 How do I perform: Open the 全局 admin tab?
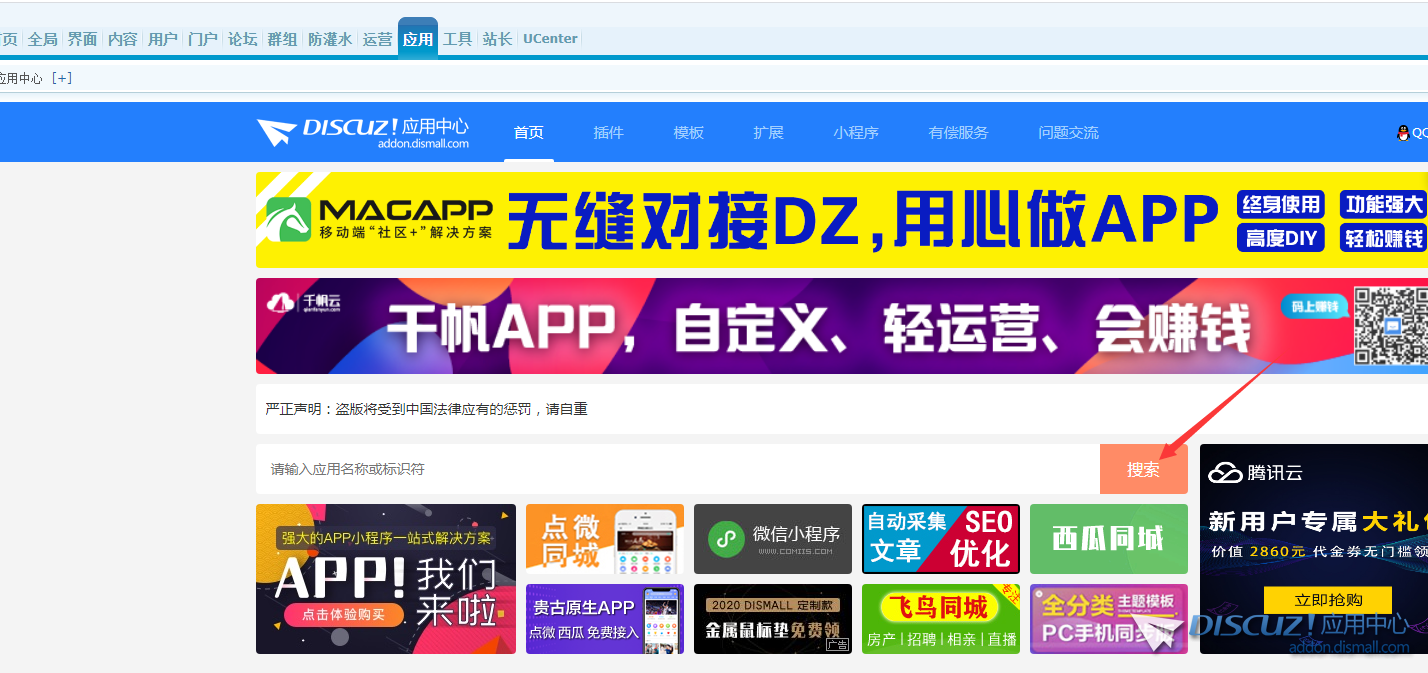click(43, 39)
